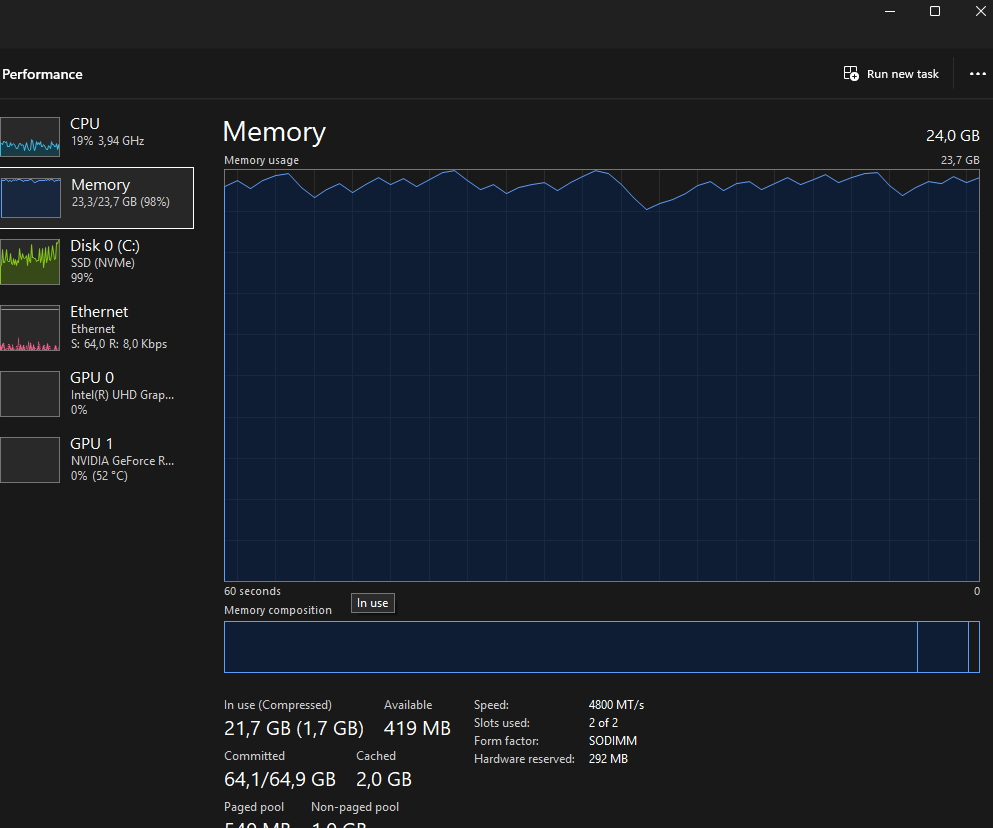Minimize the Task Manager window
The width and height of the screenshot is (993, 828).
point(891,11)
